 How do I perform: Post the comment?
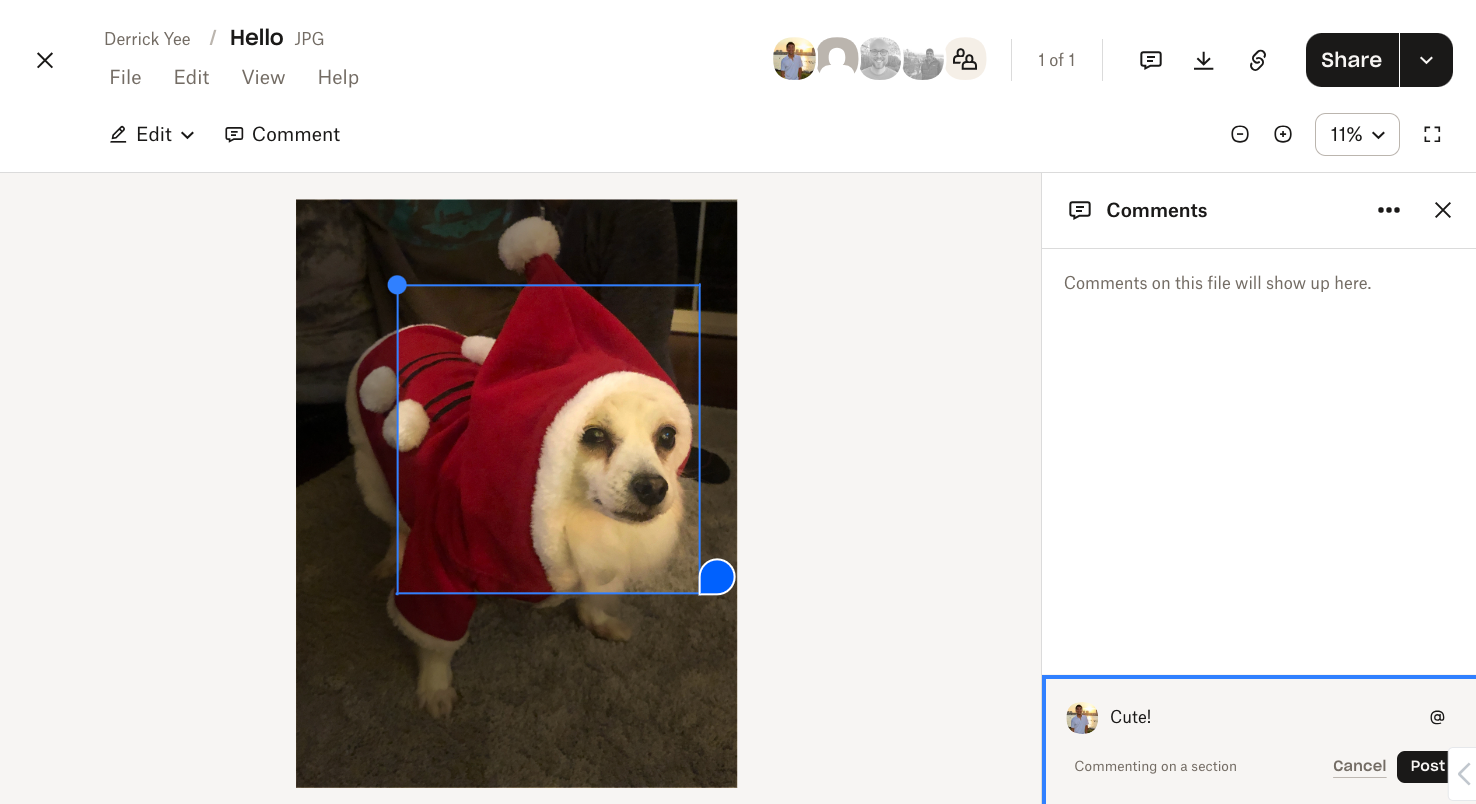click(1427, 766)
